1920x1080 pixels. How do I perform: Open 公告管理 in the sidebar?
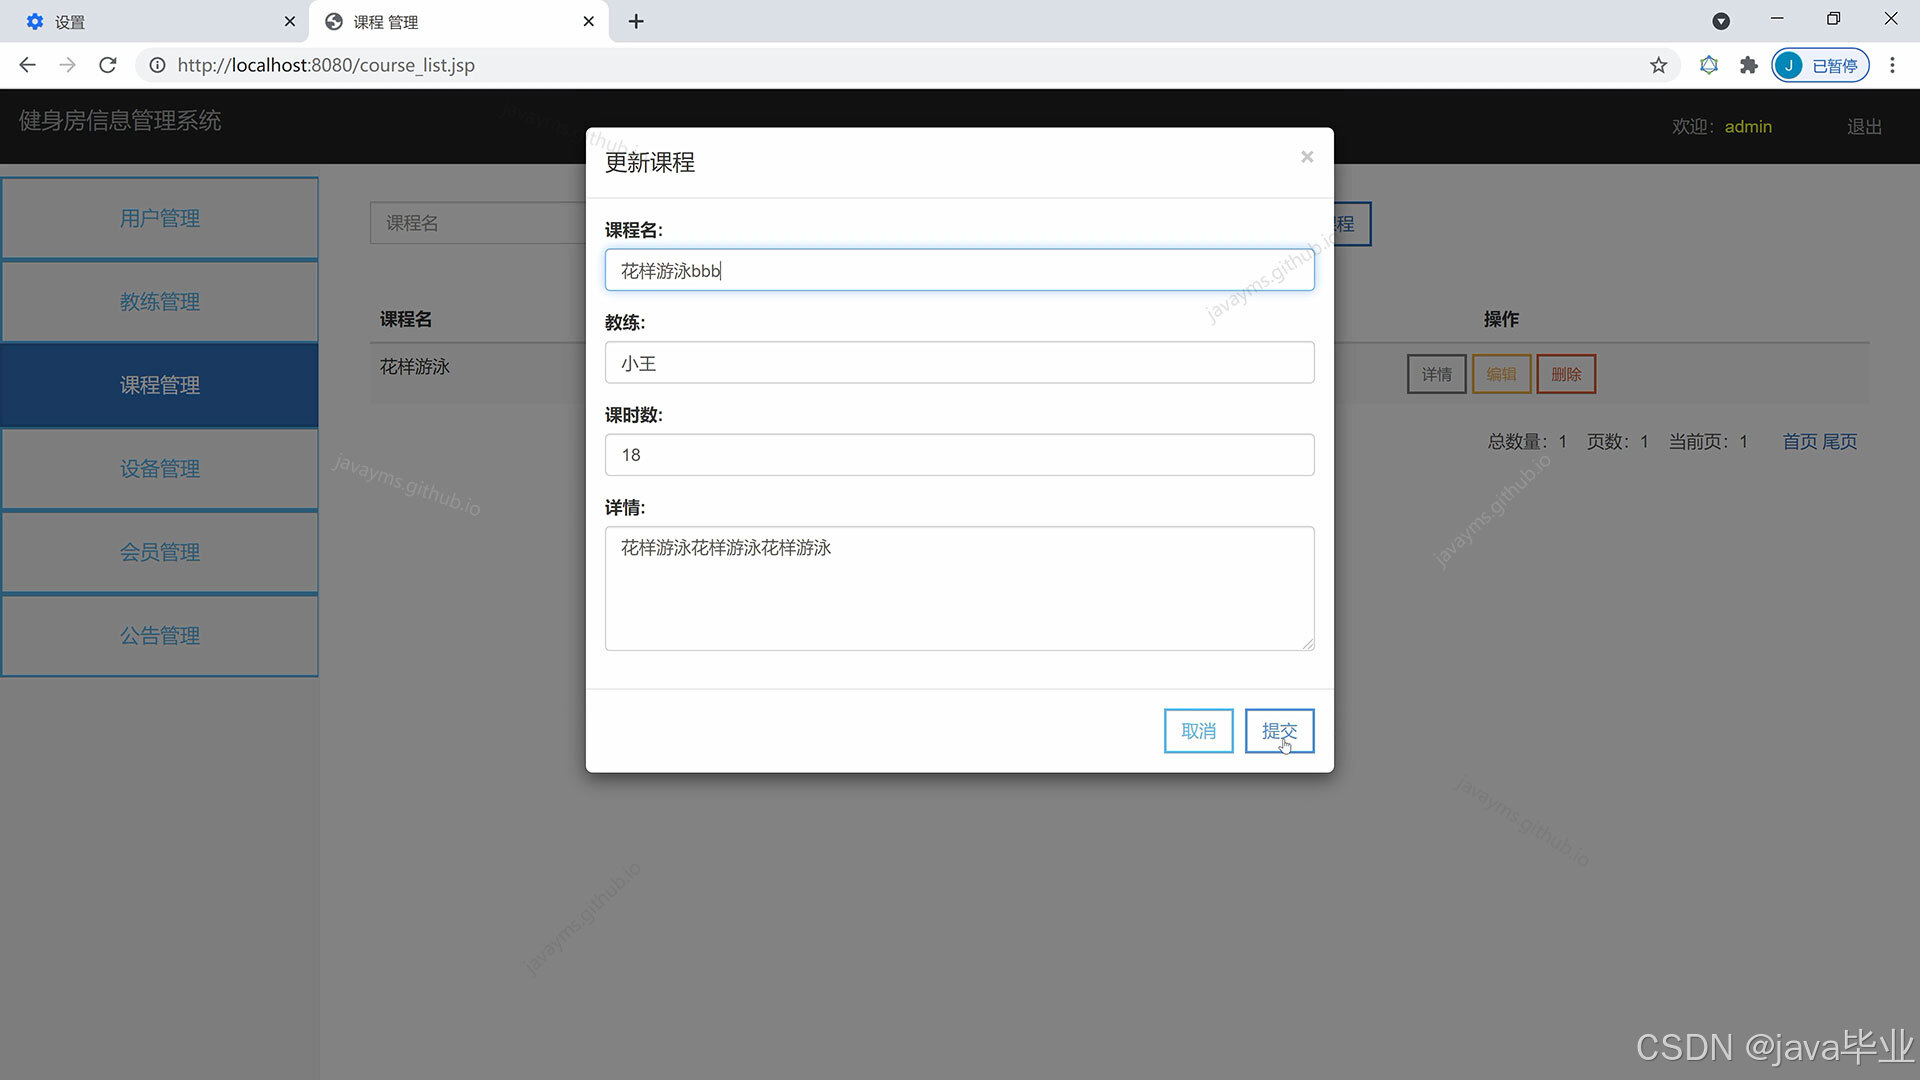[x=160, y=635]
